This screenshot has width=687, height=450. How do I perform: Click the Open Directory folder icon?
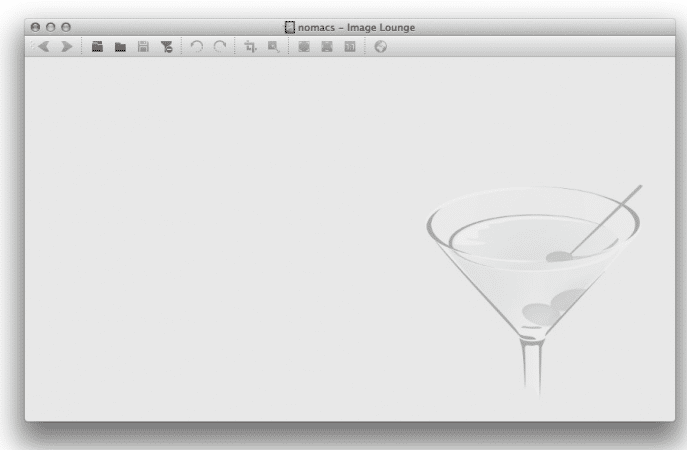pos(120,46)
